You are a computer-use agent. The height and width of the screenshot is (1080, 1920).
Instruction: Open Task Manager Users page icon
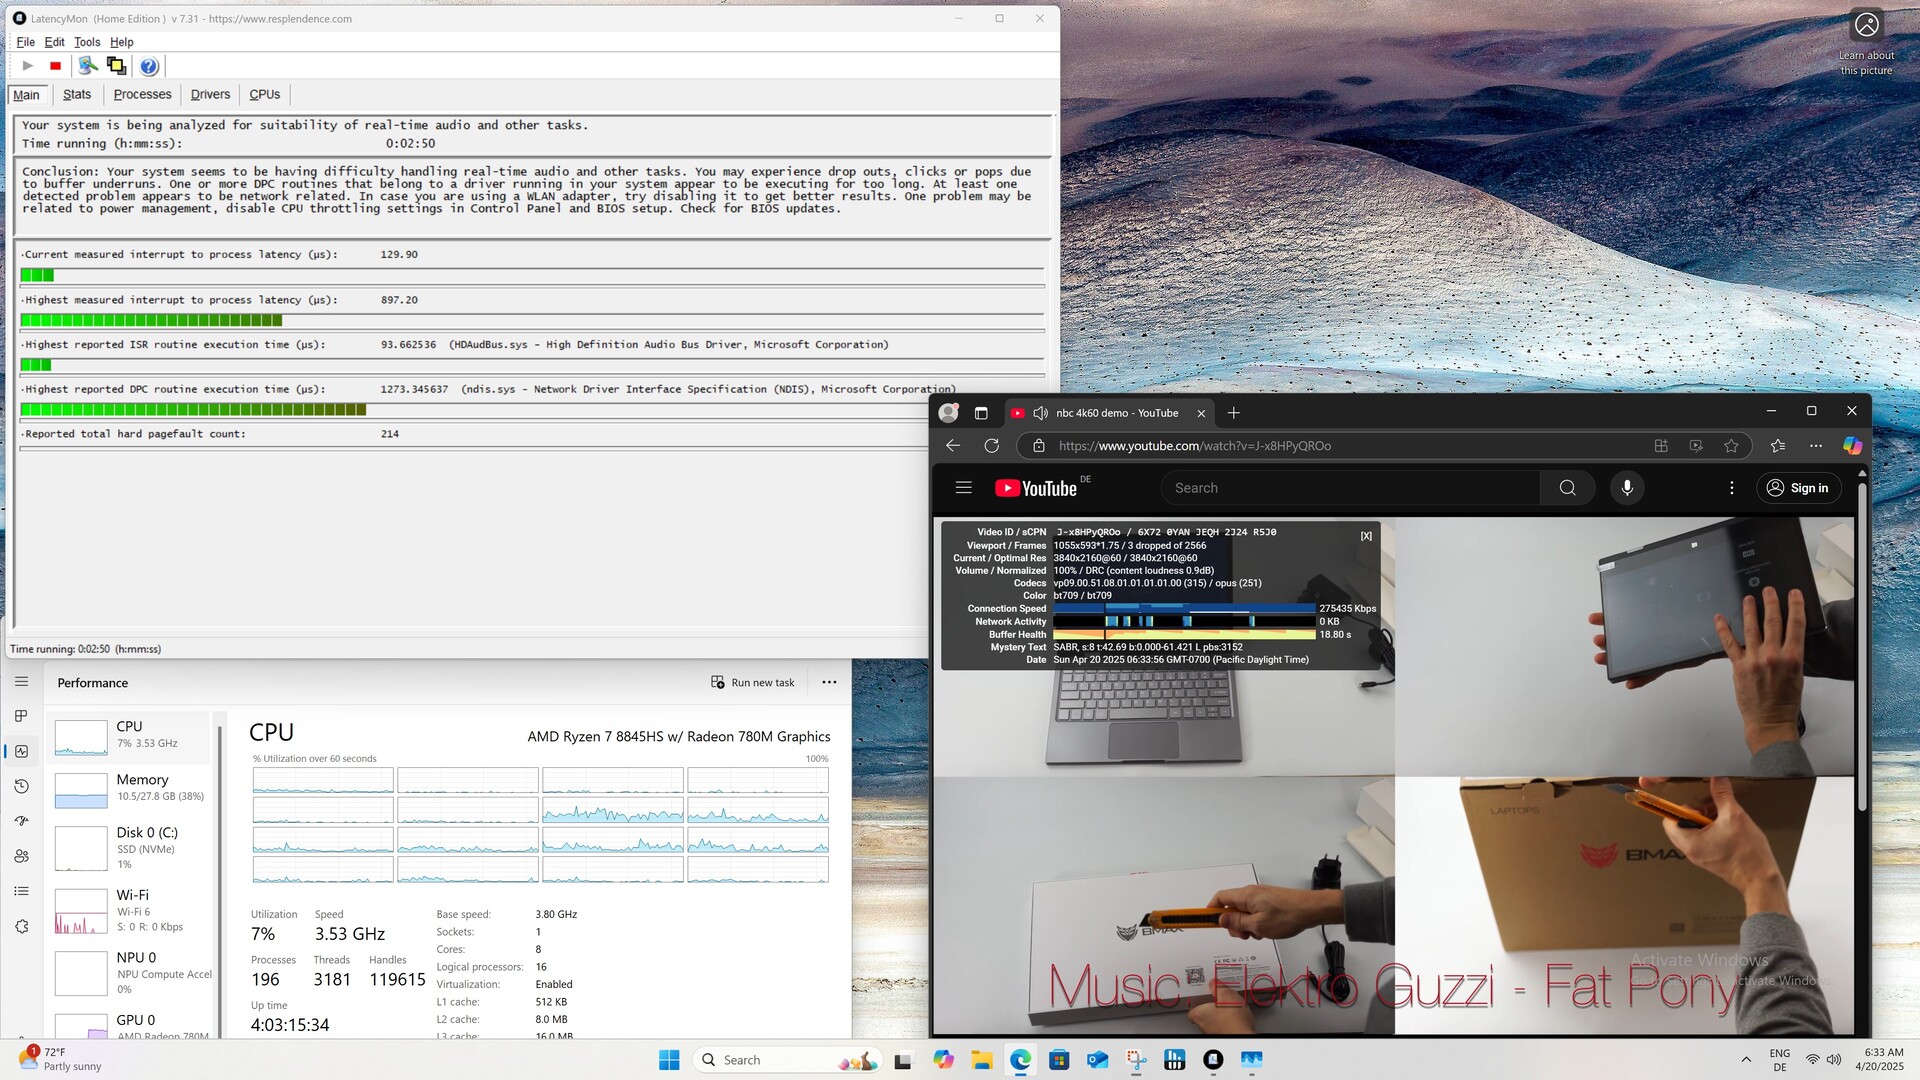(x=22, y=856)
